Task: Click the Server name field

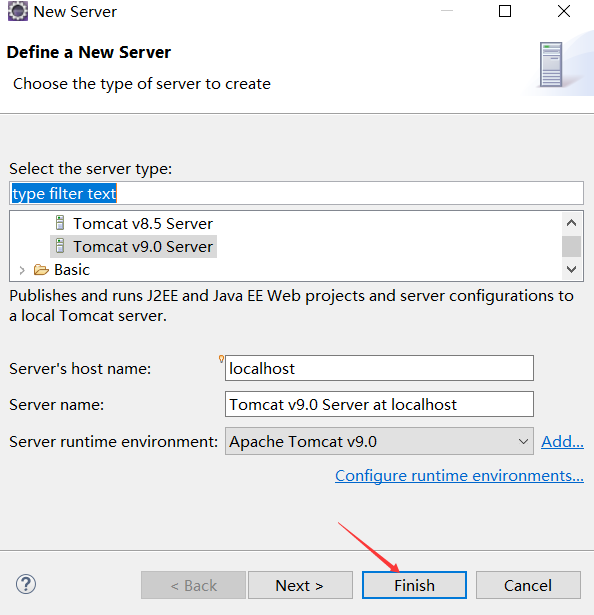Action: [379, 404]
